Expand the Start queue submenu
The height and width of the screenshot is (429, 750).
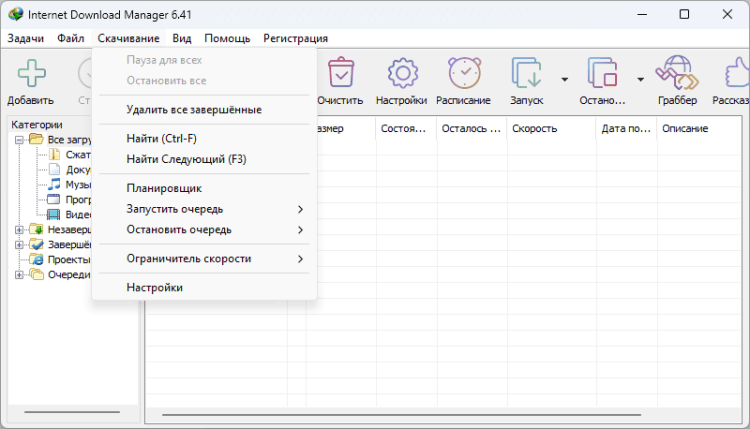click(x=300, y=209)
